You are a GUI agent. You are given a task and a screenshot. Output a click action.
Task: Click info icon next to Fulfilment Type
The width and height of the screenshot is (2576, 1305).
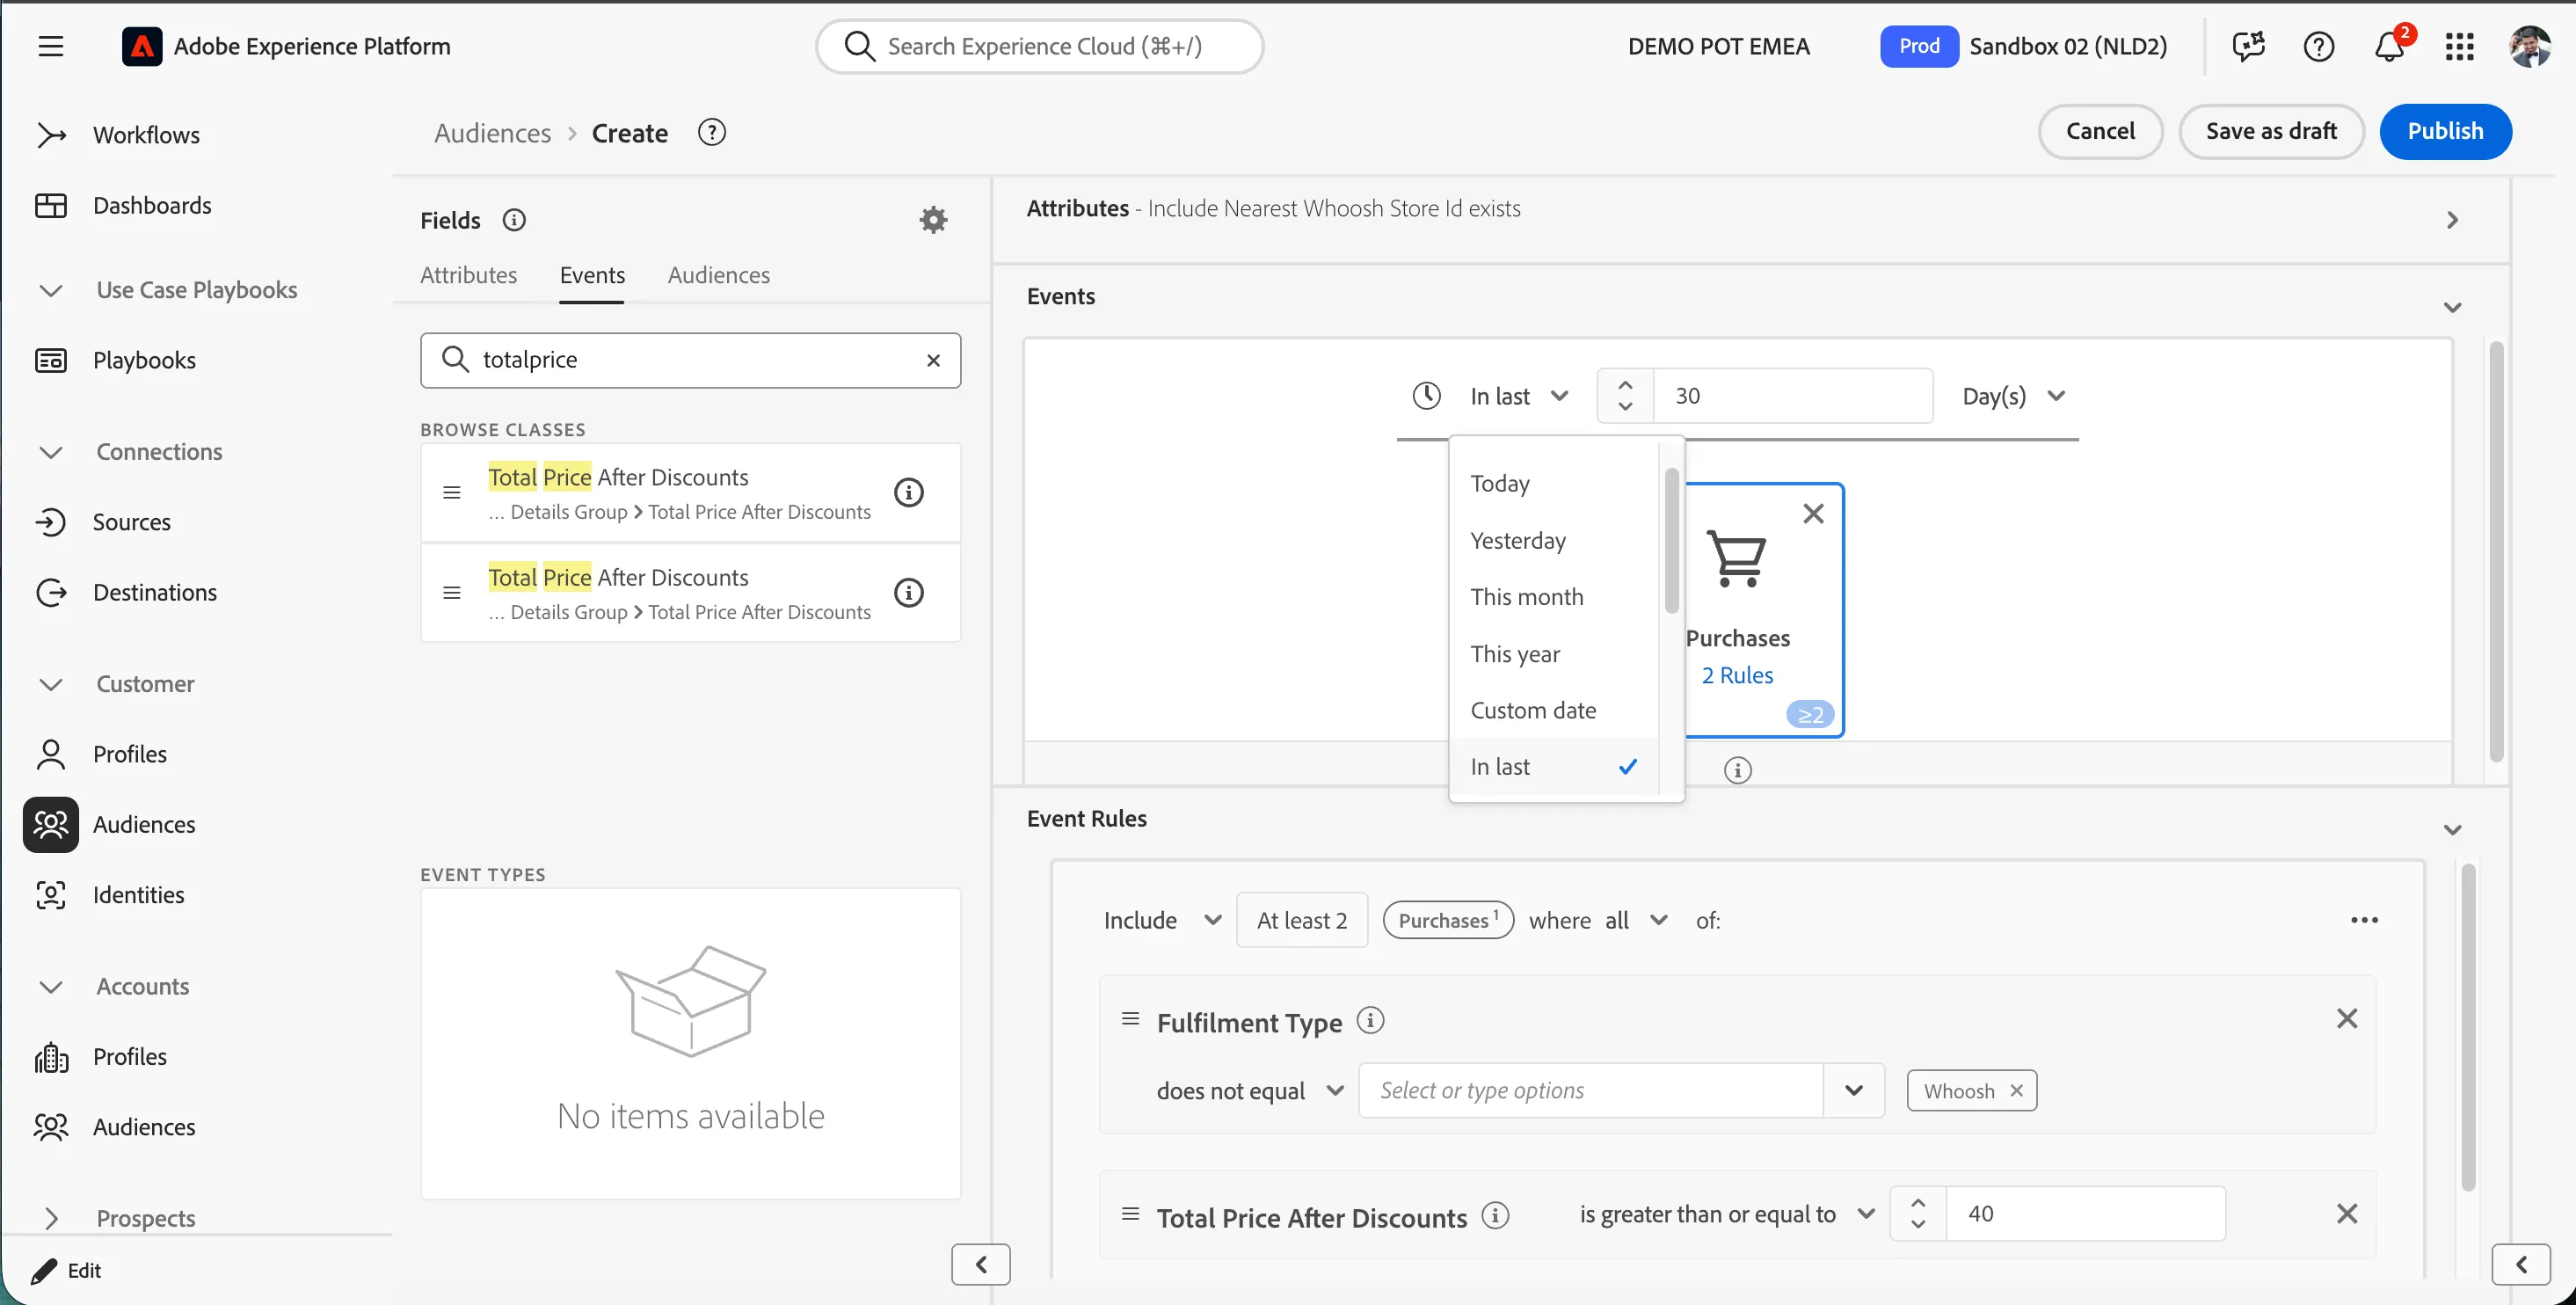[1370, 1020]
